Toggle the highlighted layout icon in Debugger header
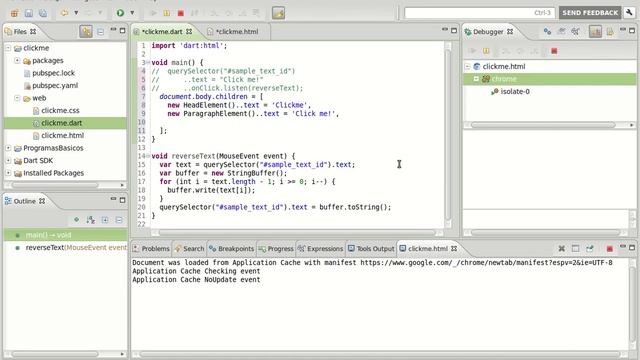This screenshot has height=360, width=640. point(595,31)
